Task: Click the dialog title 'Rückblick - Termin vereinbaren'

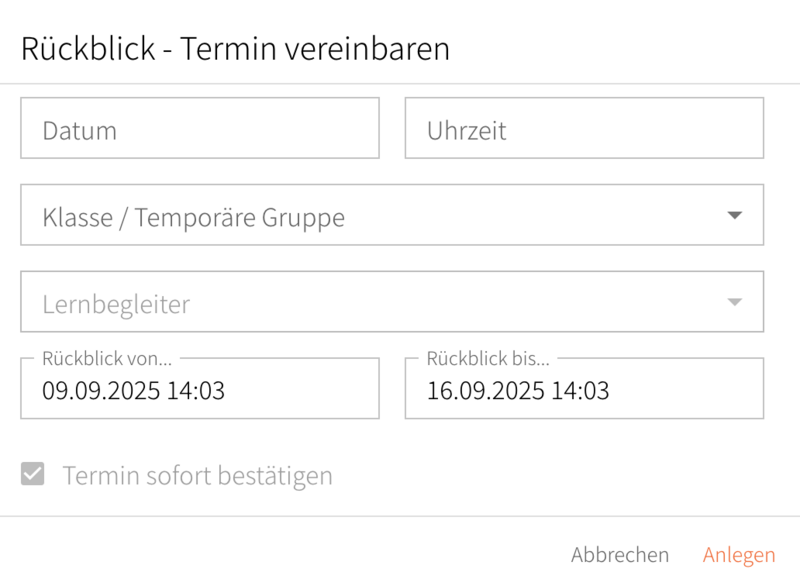Action: 235,48
